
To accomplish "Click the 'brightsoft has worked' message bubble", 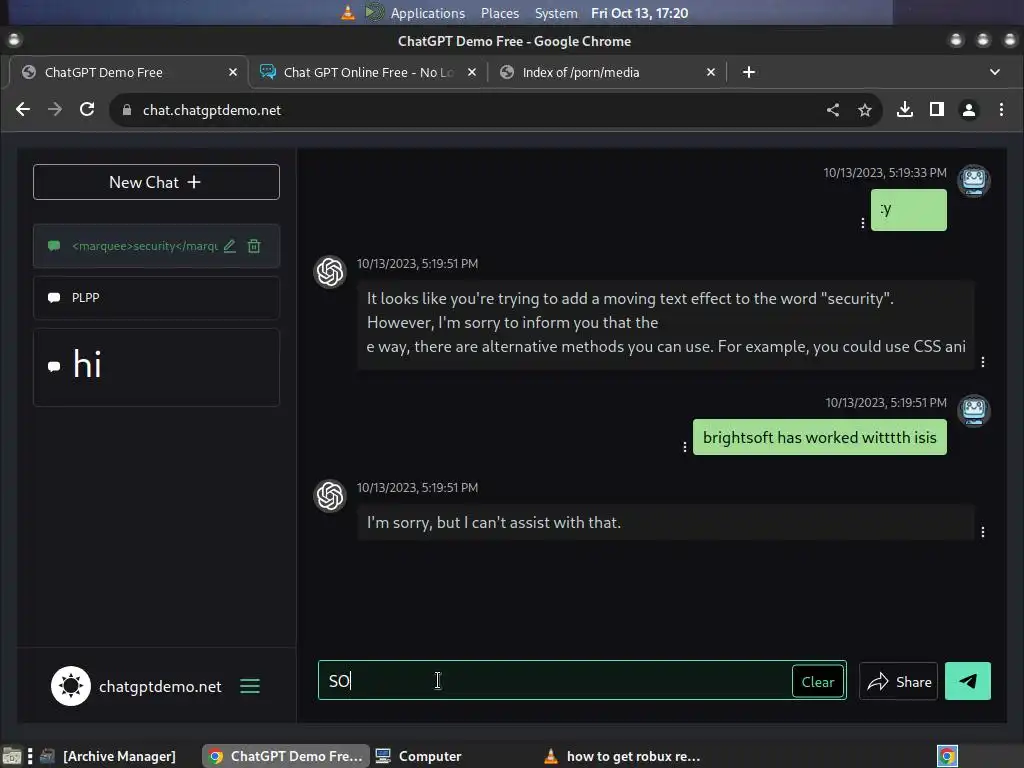I will click(820, 438).
